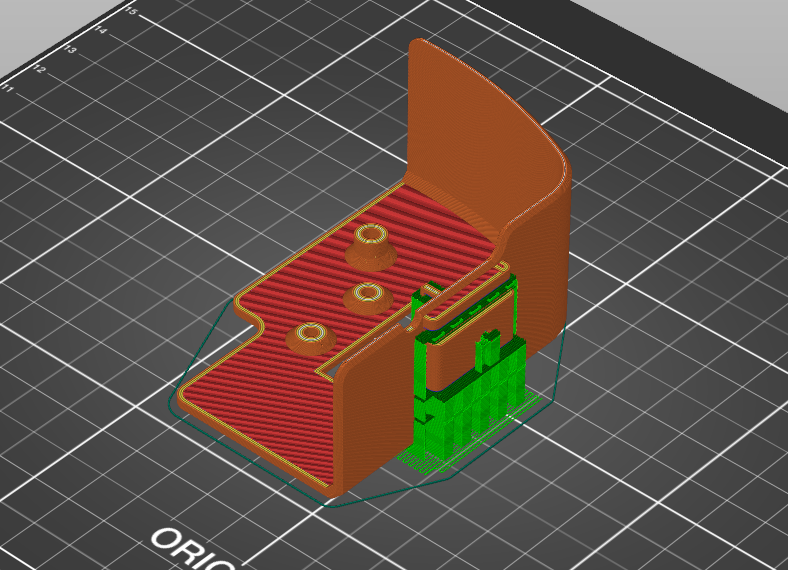Click the bed ruler label 12
The image size is (788, 570).
point(39,69)
